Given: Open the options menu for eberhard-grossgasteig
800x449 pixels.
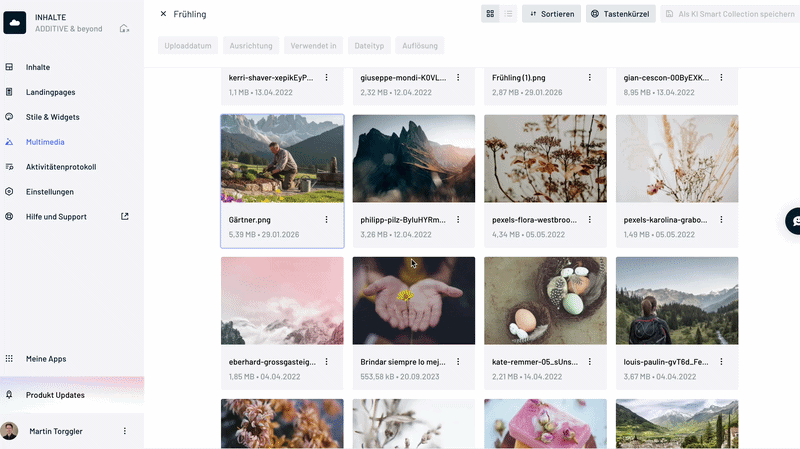Looking at the screenshot, I should [327, 362].
